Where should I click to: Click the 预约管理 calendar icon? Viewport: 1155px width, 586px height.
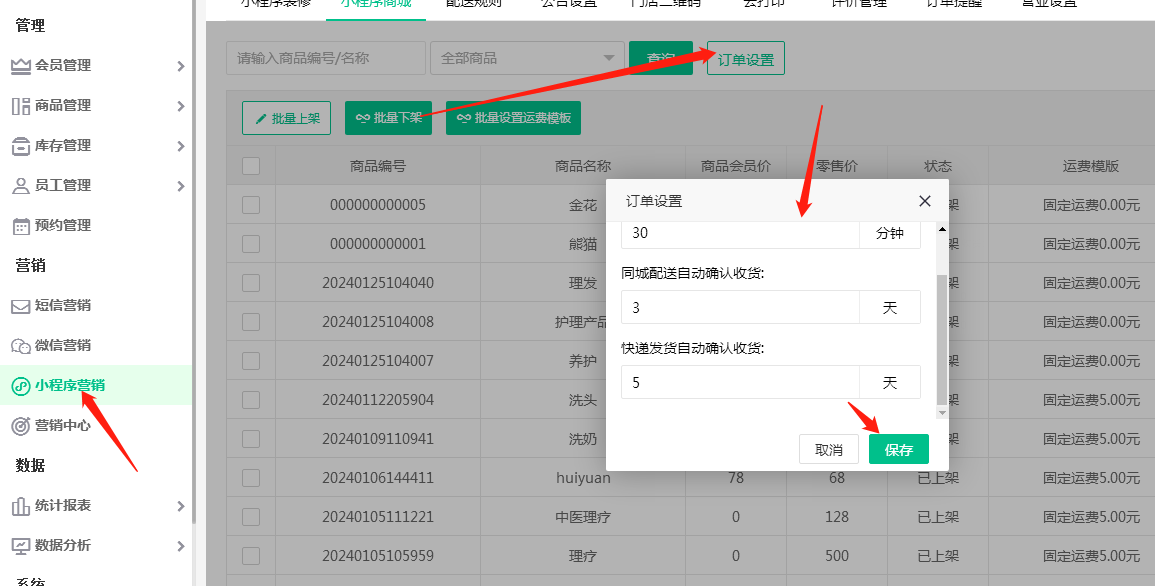[x=20, y=226]
